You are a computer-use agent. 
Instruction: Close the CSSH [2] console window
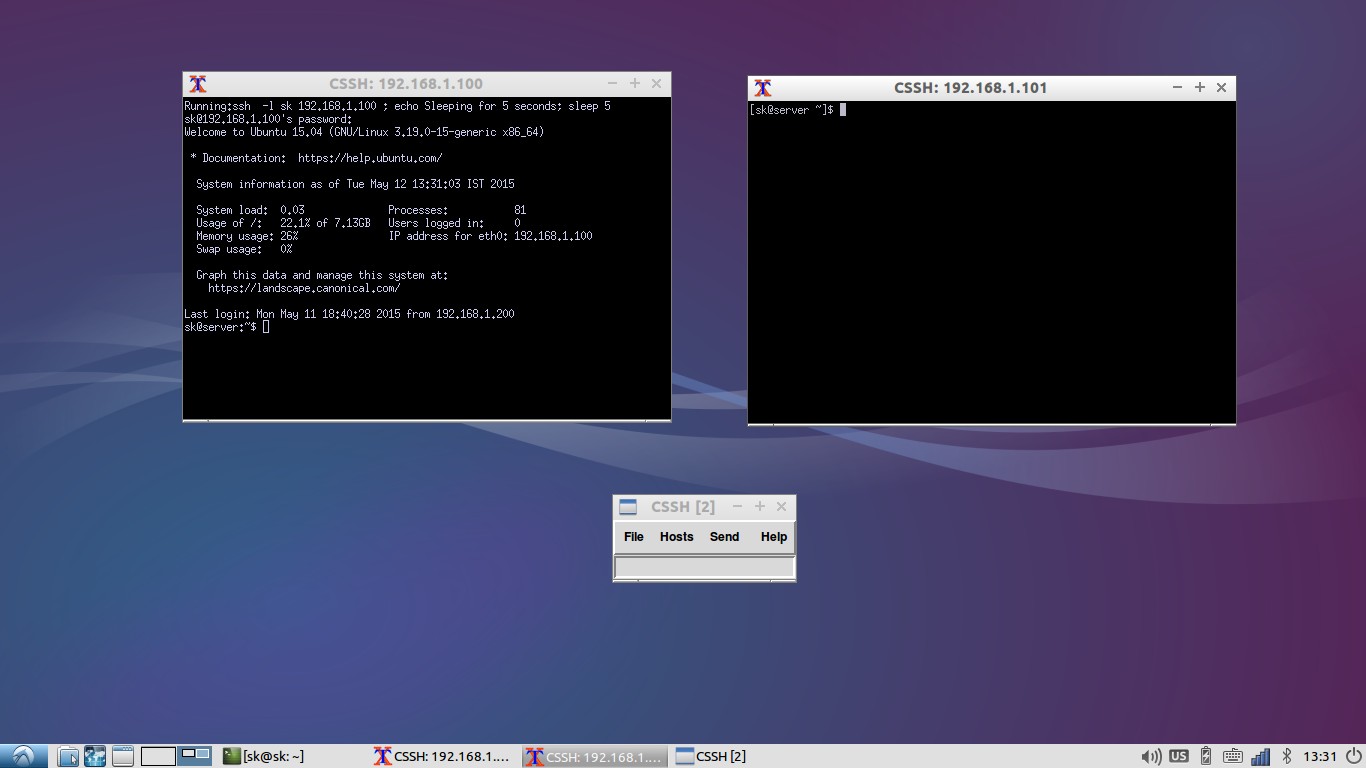[782, 507]
